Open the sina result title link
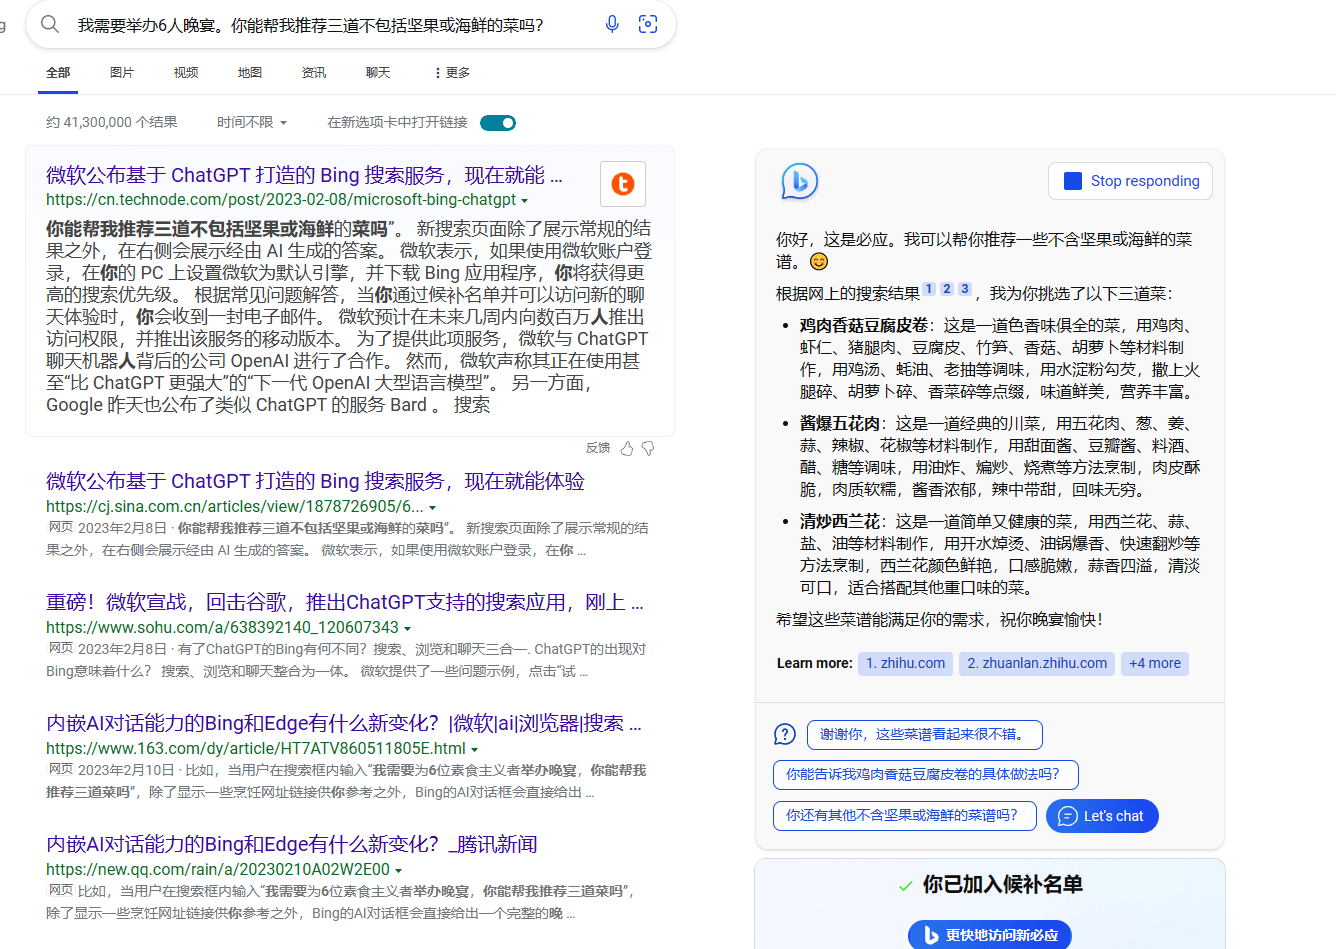 [x=315, y=482]
